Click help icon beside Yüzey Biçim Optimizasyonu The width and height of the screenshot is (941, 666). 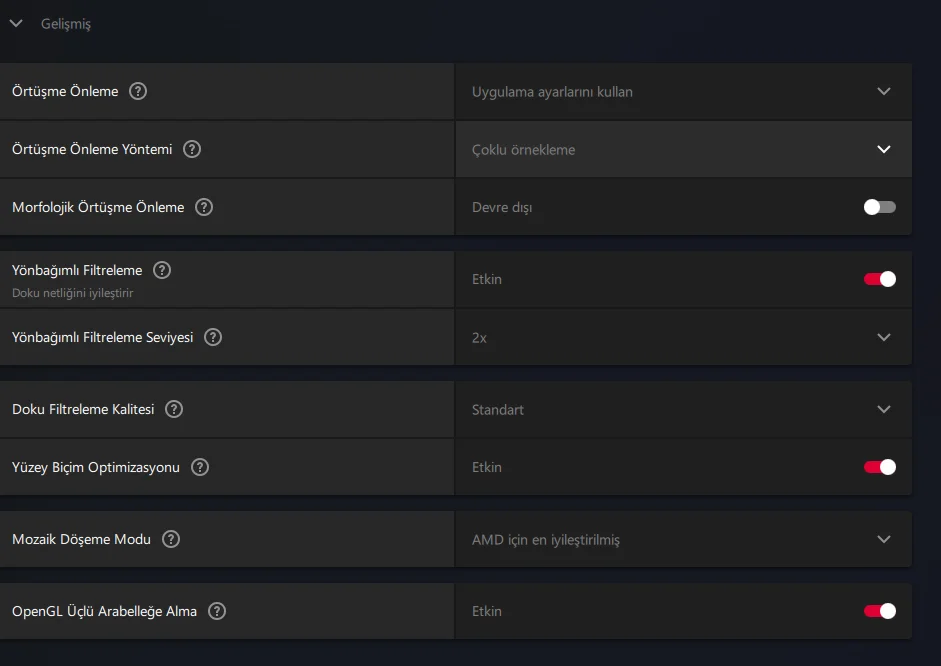[x=200, y=467]
